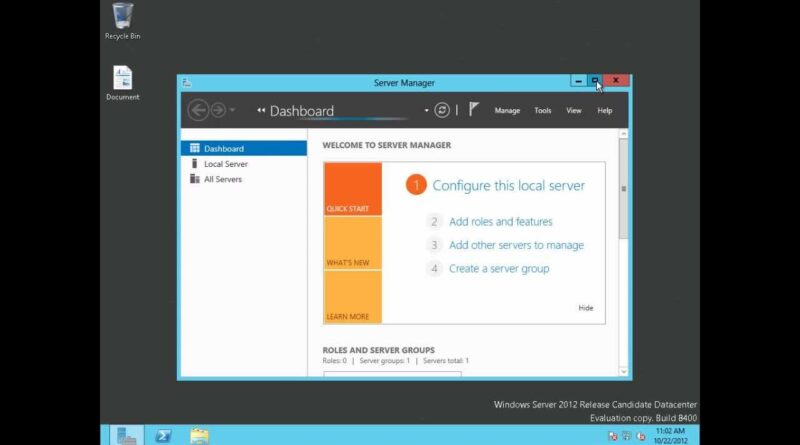Viewport: 800px width, 445px height.
Task: Click the Local Server icon in sidebar
Action: tap(194, 163)
